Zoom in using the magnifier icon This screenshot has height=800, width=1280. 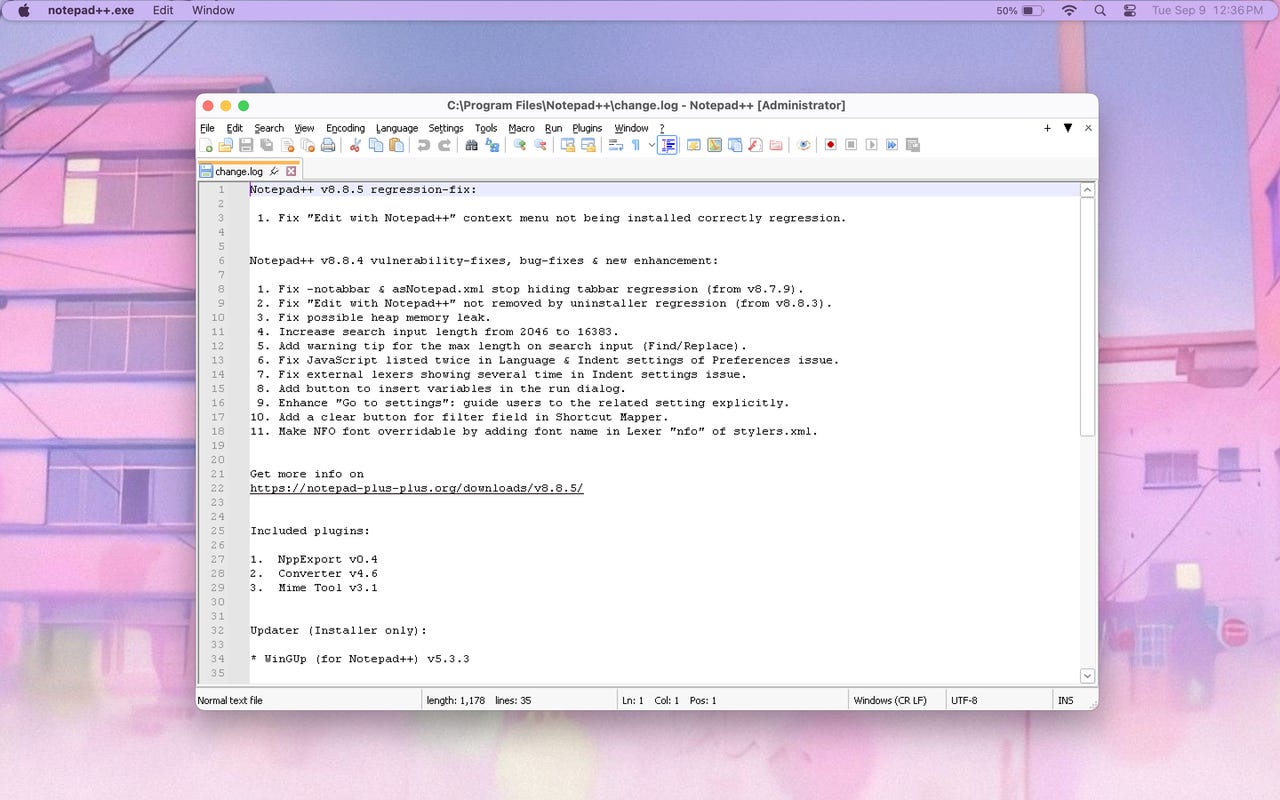click(x=518, y=145)
